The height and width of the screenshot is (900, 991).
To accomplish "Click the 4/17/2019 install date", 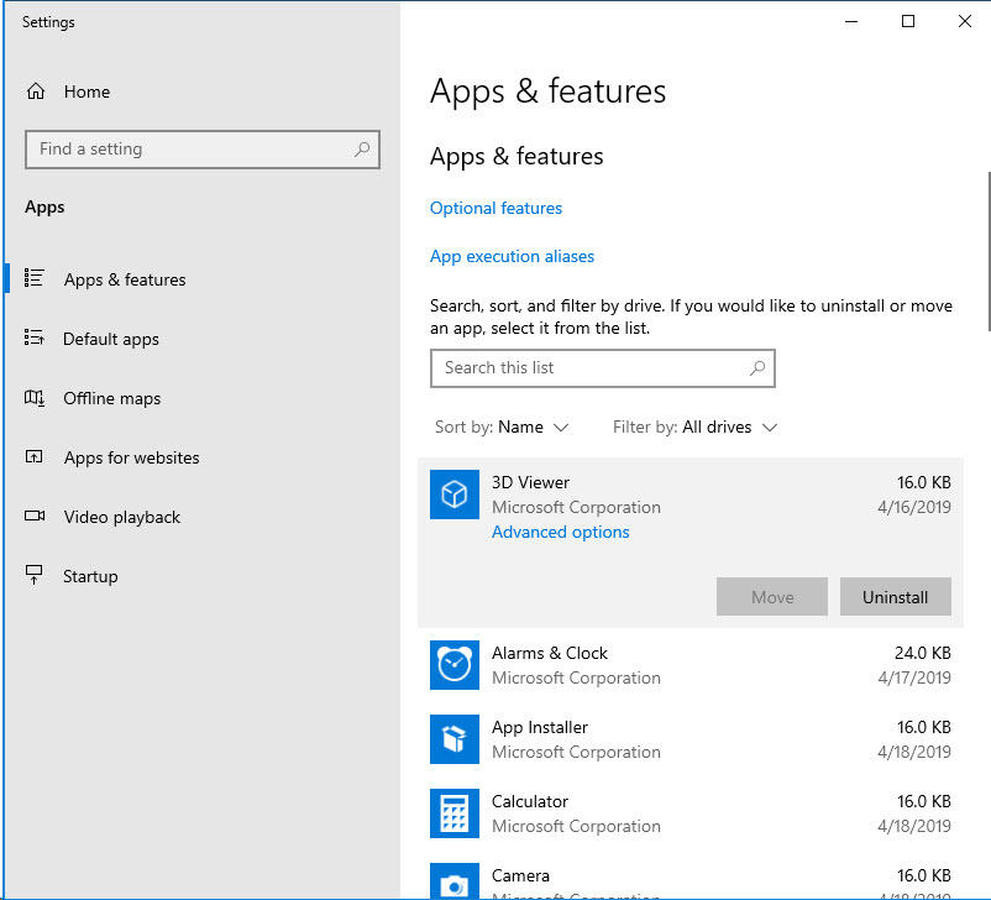I will point(914,678).
